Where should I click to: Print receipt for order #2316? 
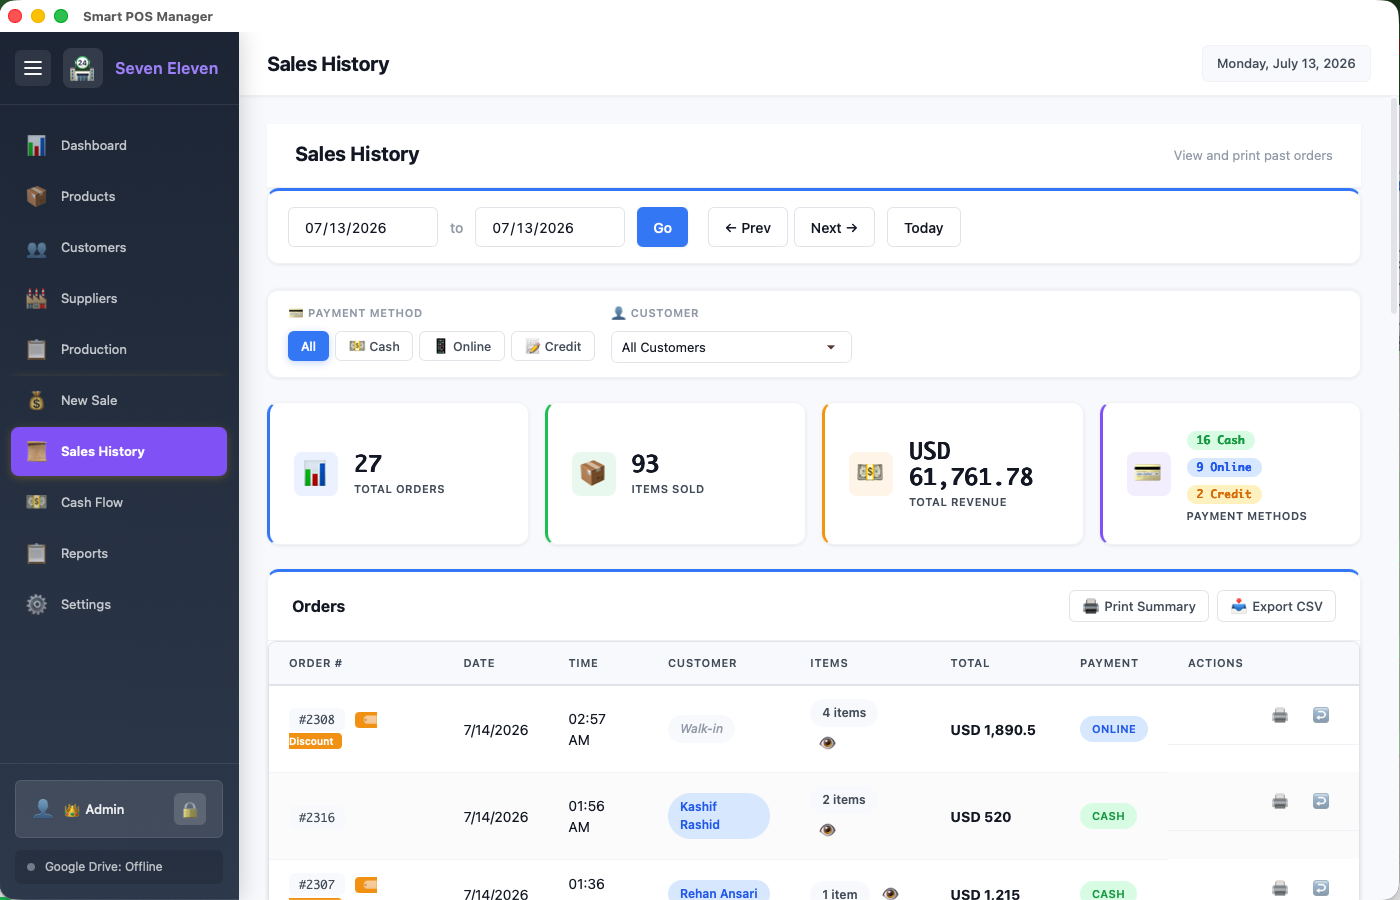point(1280,801)
